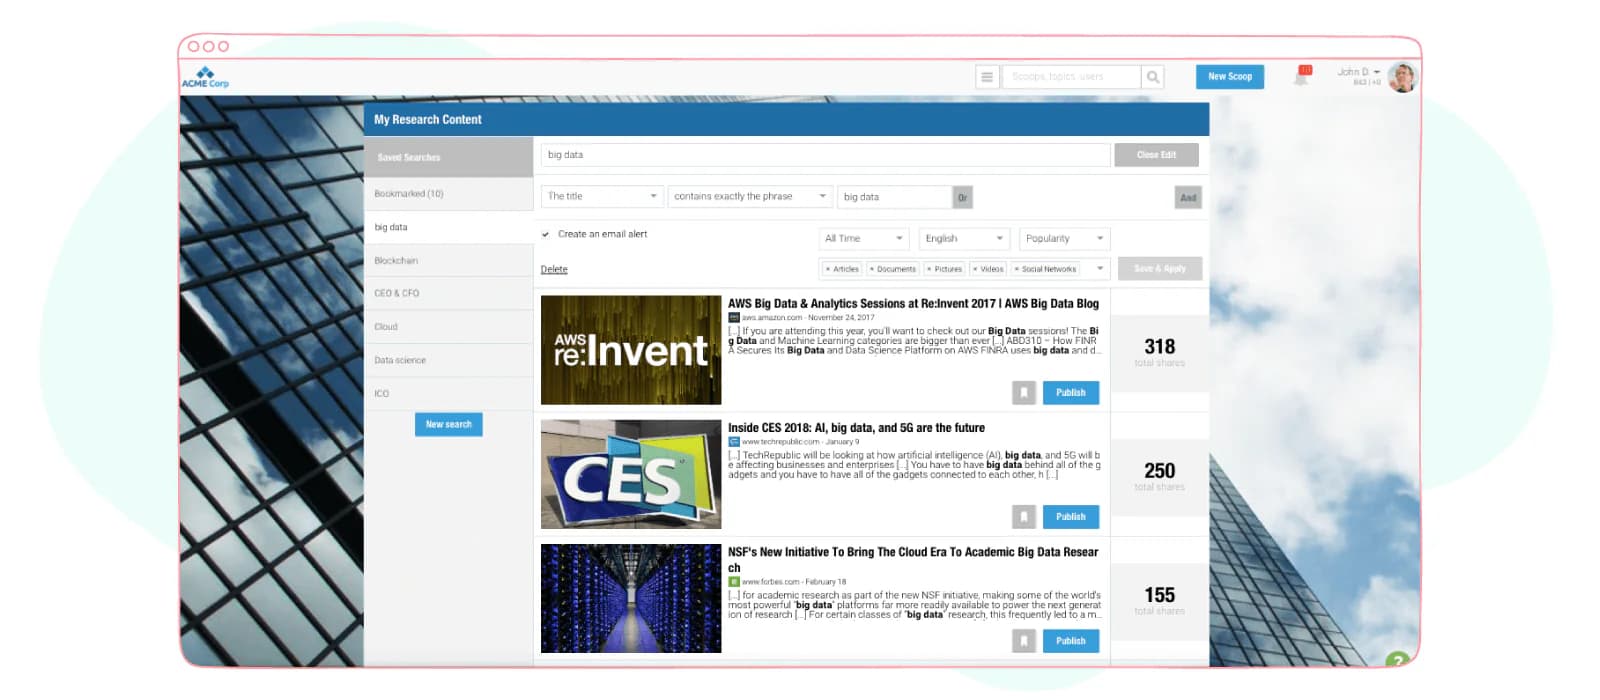Bookmark the NSF's New Initiative article
The width and height of the screenshot is (1600, 700).
pyautogui.click(x=1023, y=641)
